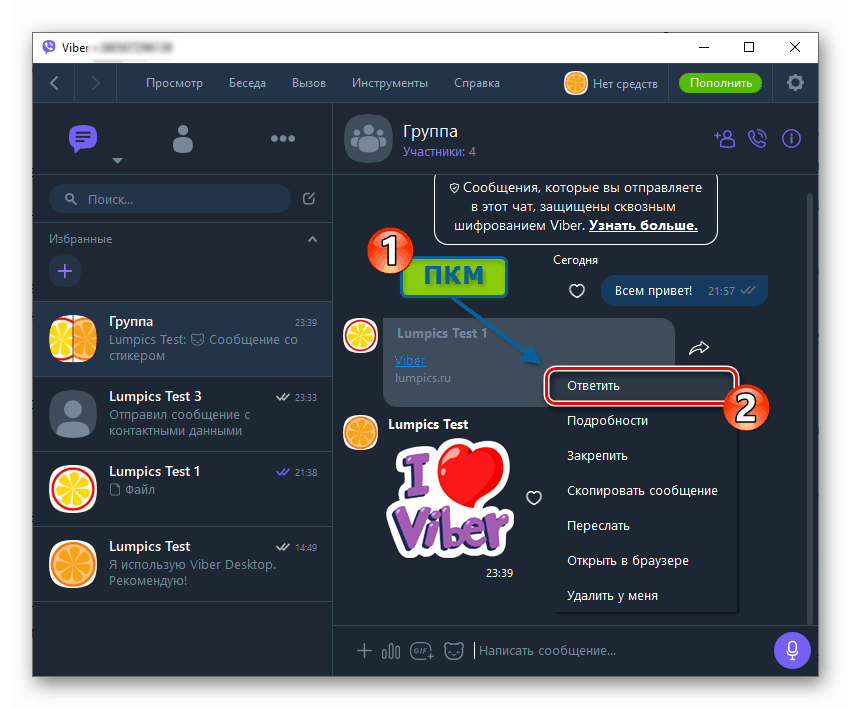Choose Переслать in context menu

point(646,526)
